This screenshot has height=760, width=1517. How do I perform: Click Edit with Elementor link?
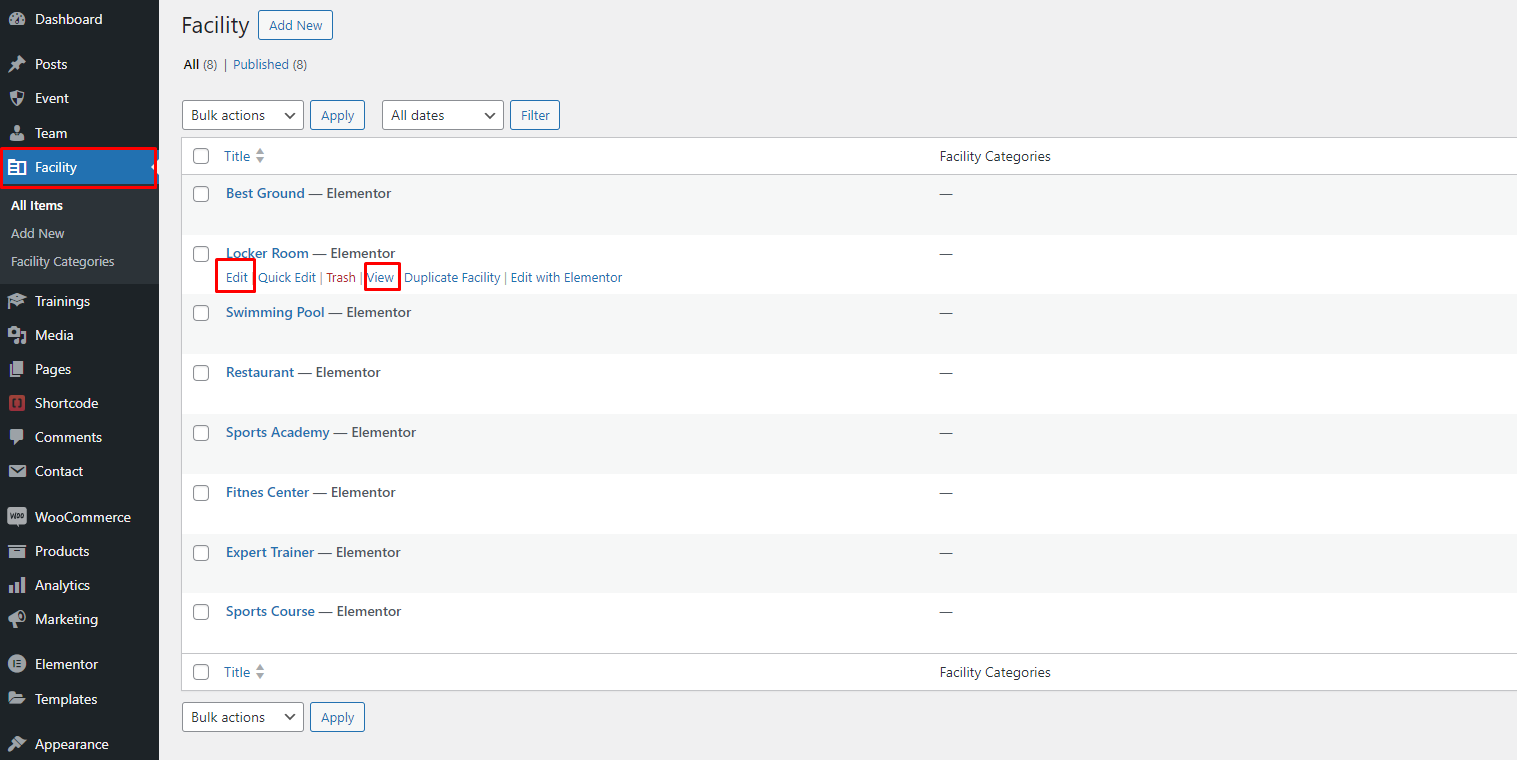pyautogui.click(x=566, y=277)
